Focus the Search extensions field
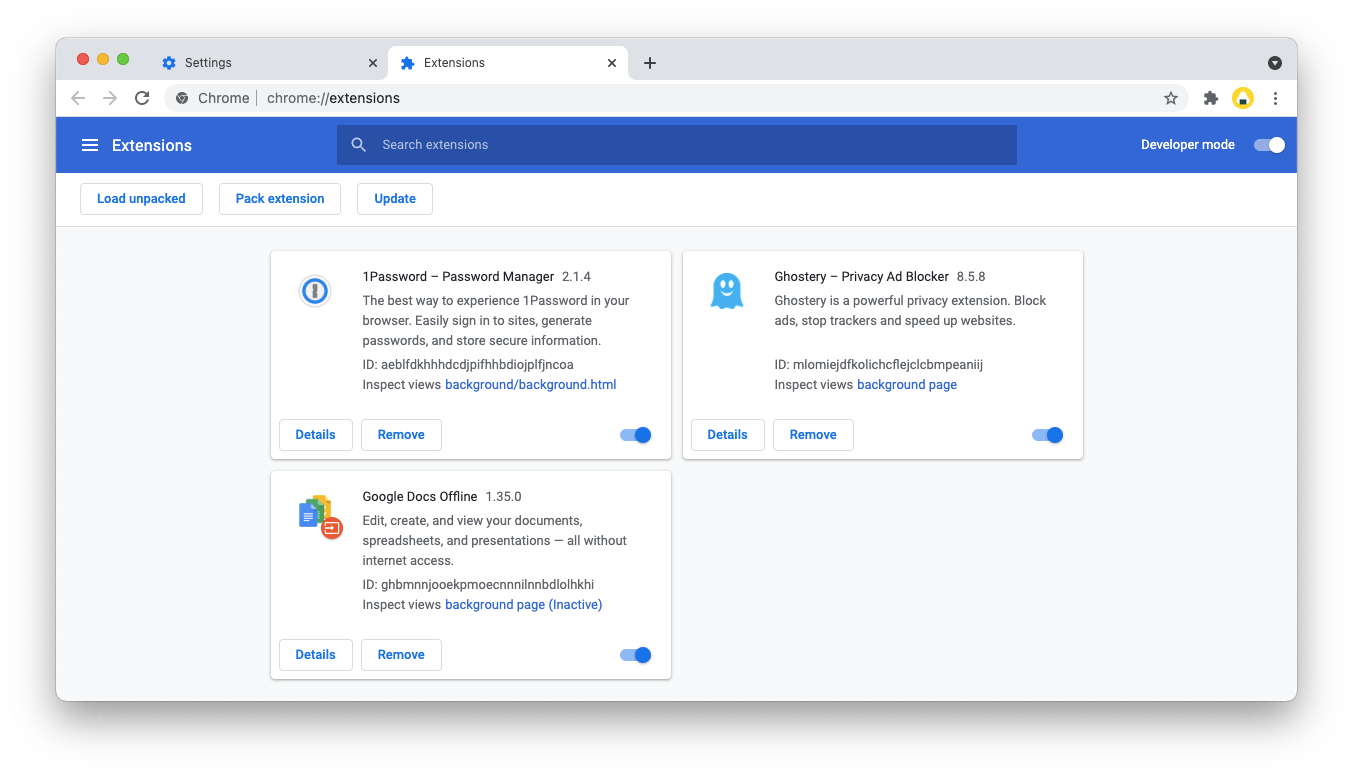Screen dimensions: 1353x775 677,145
